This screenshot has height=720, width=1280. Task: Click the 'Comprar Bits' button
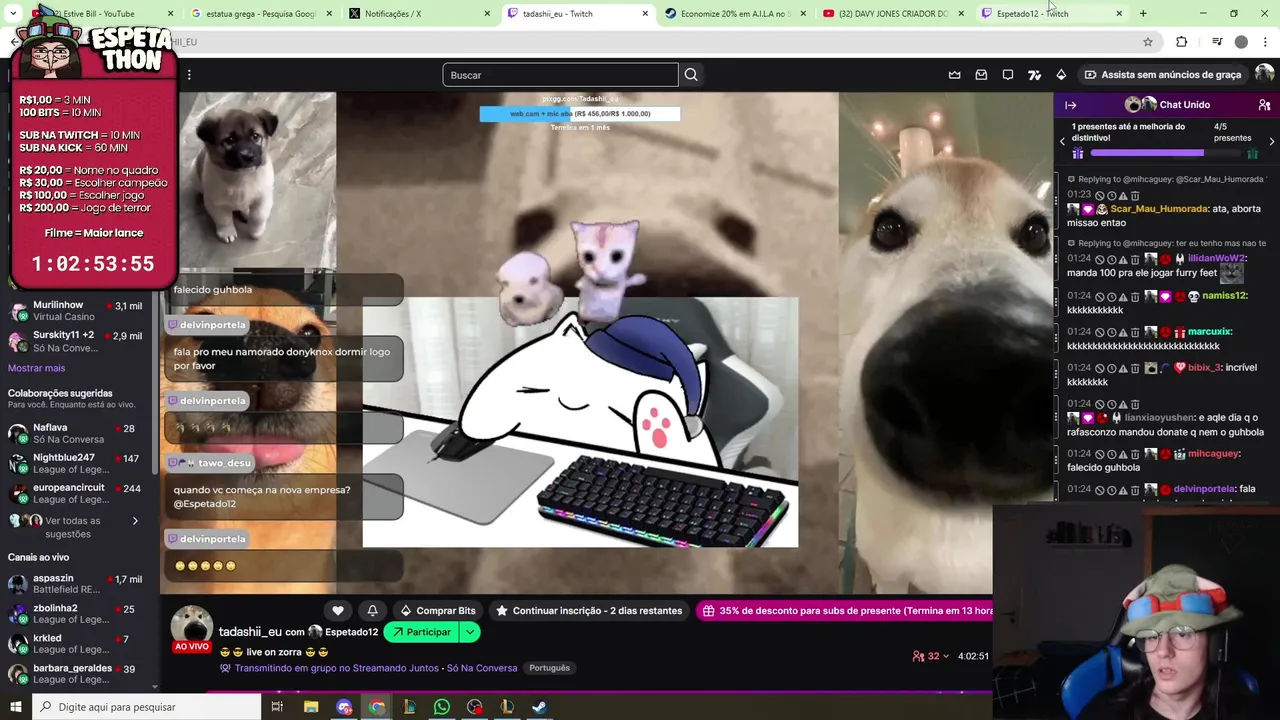click(437, 611)
